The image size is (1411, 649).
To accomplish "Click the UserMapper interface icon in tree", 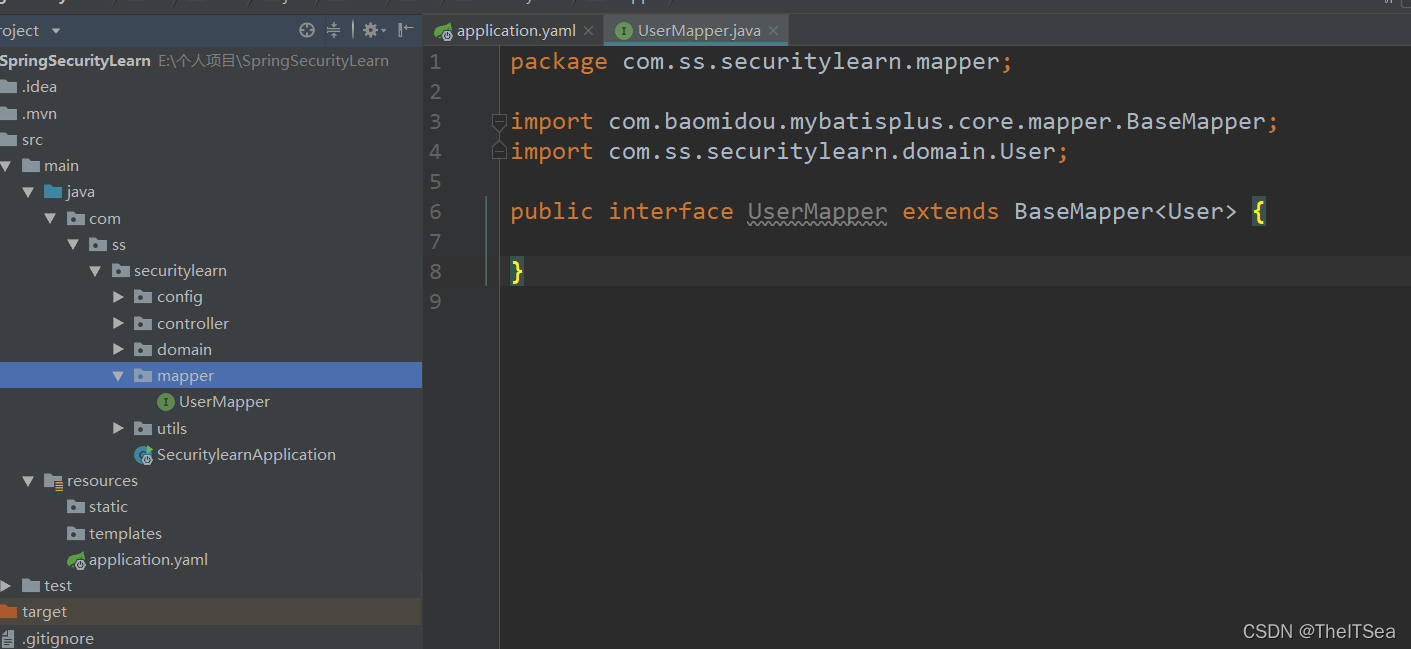I will pos(166,402).
